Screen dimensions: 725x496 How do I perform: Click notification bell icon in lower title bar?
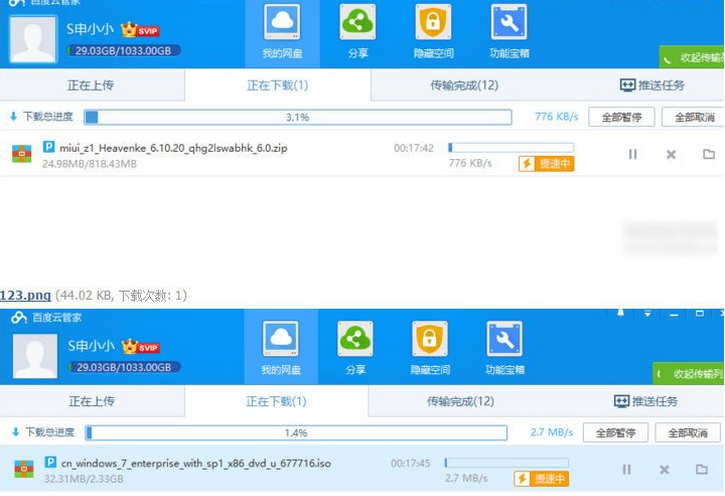(621, 313)
